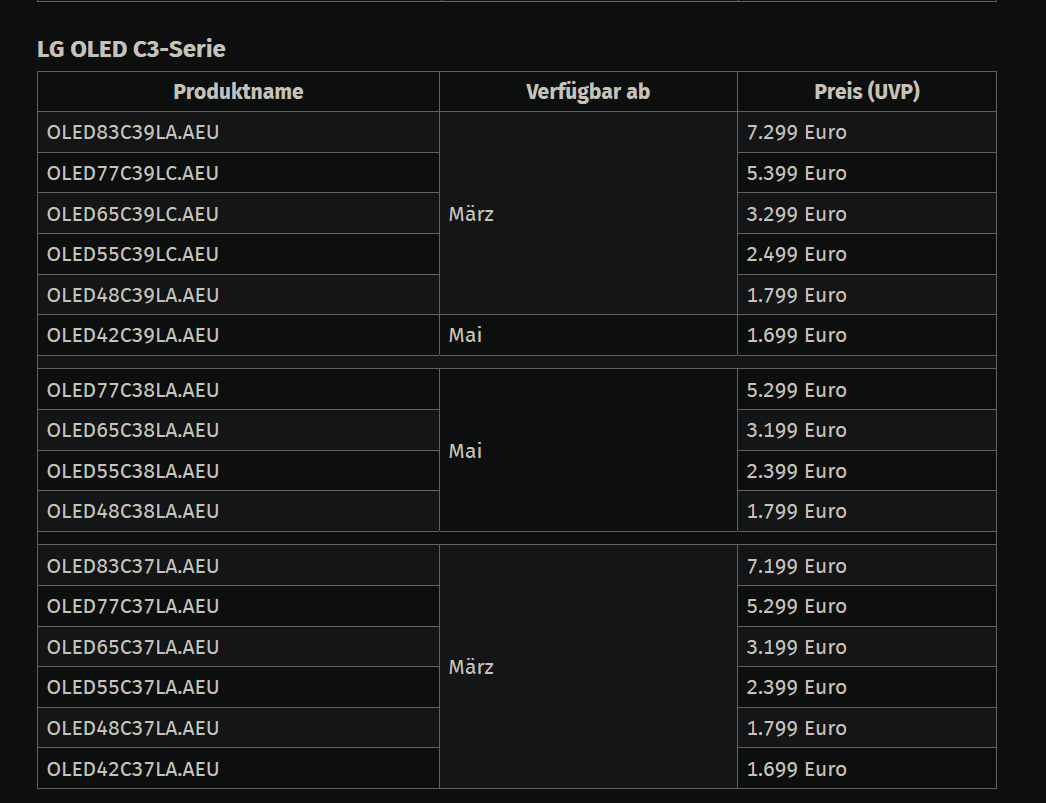Click the OLED55C38LA.AEU product name

click(x=132, y=471)
